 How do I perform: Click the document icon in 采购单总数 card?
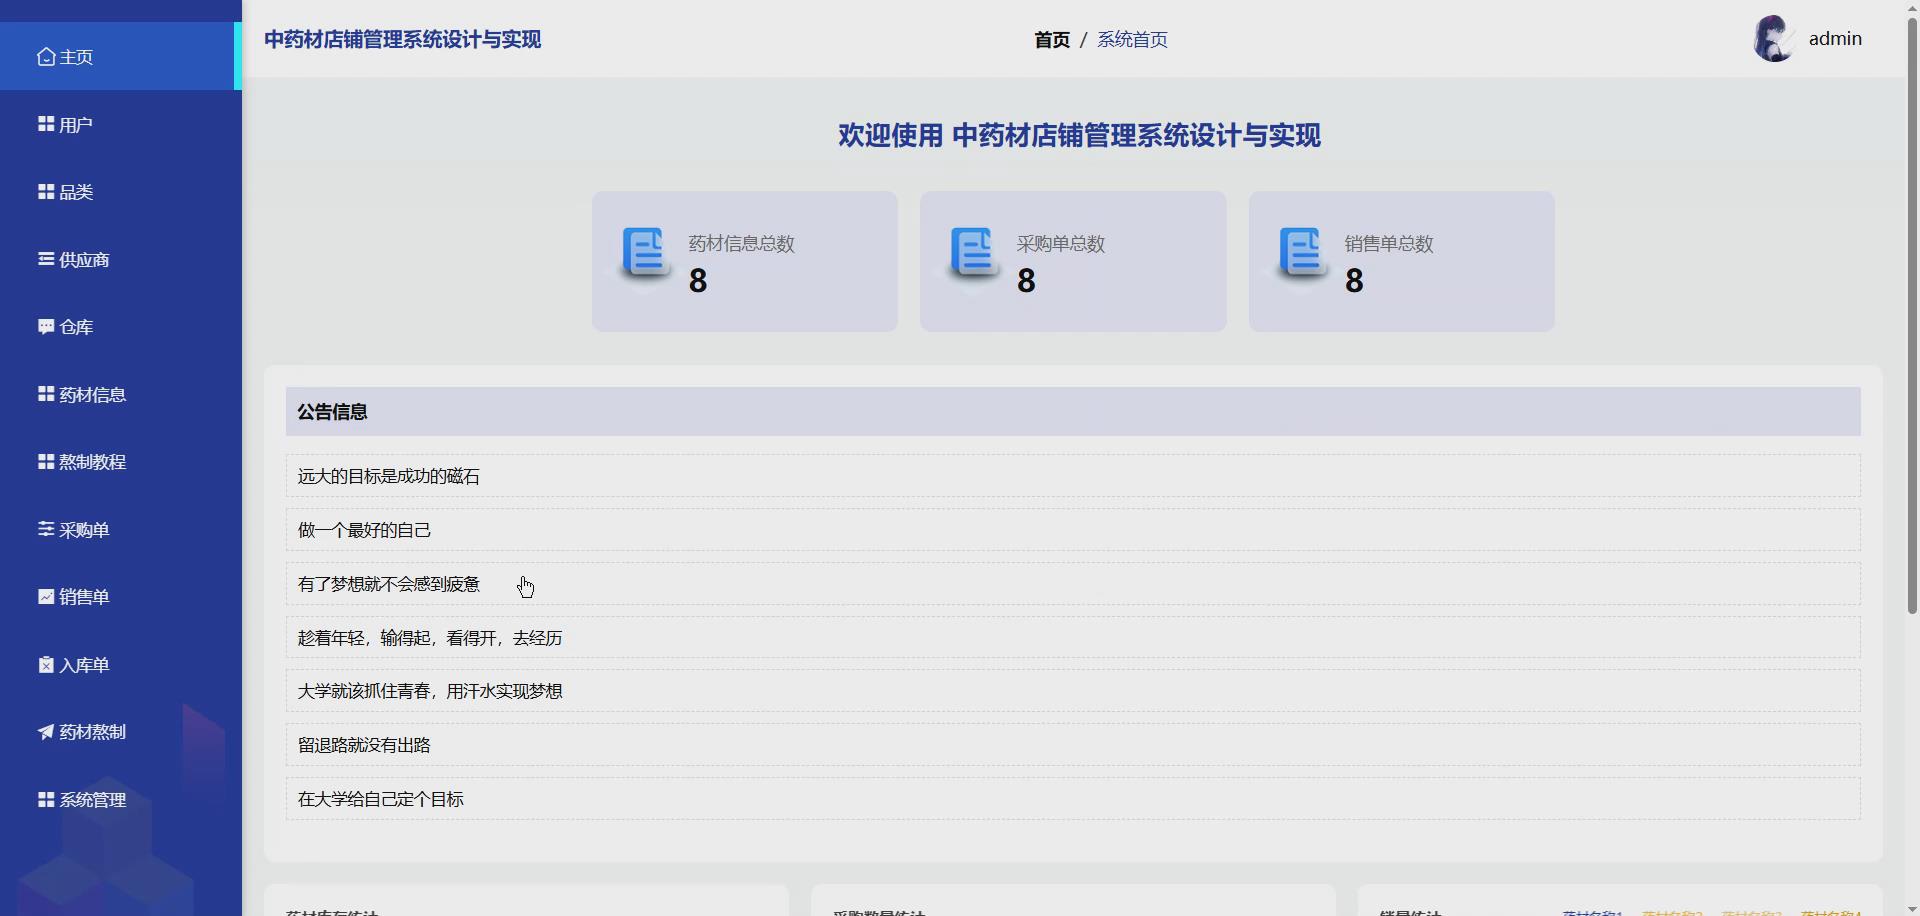coord(973,252)
